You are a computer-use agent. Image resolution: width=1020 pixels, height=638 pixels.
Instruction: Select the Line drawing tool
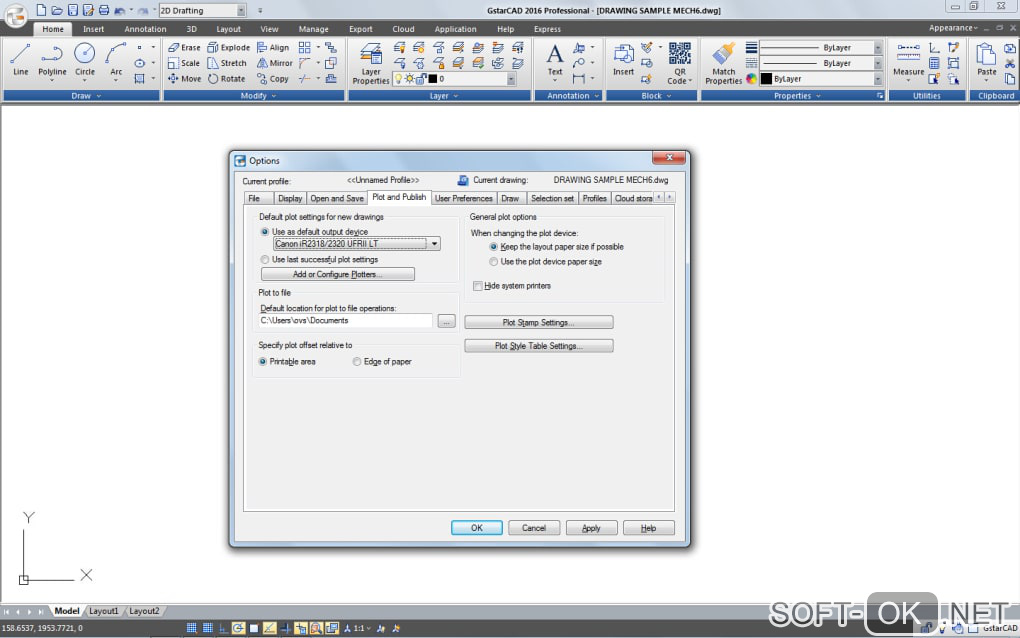20,59
